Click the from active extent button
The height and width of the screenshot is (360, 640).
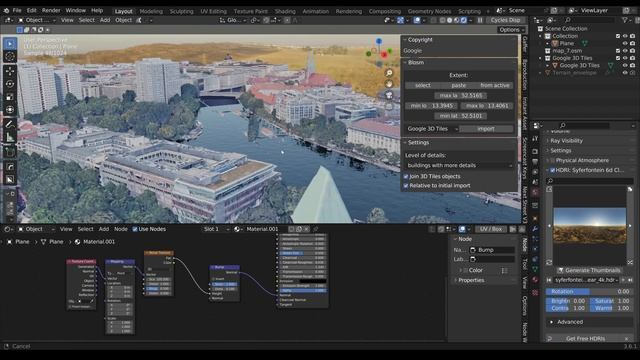pos(495,85)
